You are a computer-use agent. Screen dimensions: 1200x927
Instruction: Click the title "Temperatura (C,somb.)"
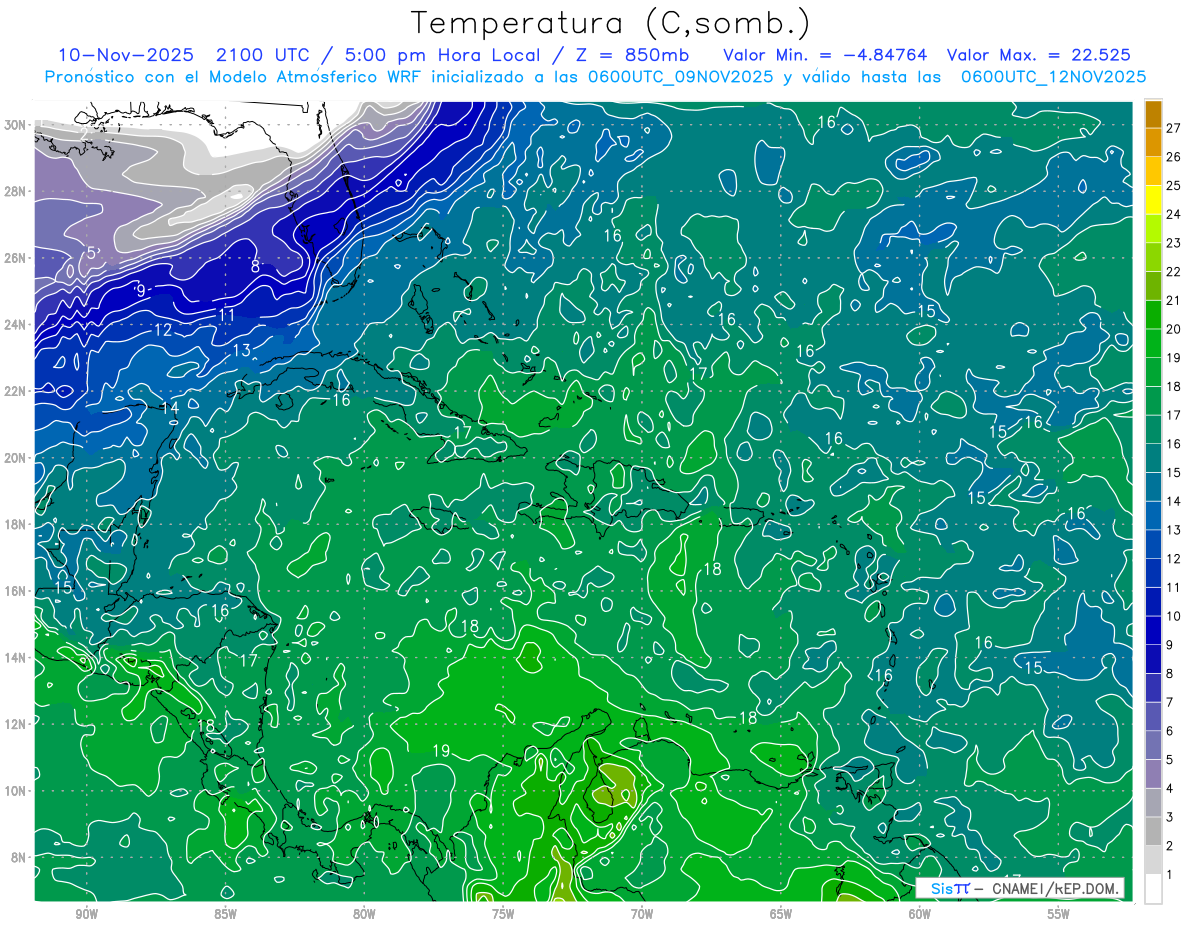[x=611, y=23]
